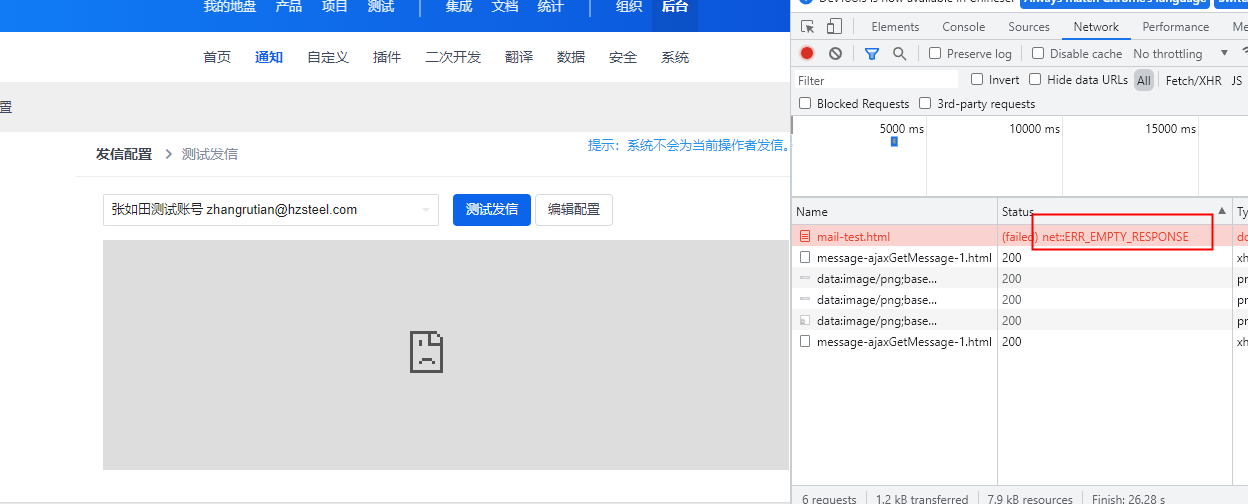Click the 编辑配置 button
The image size is (1248, 504).
coord(574,210)
